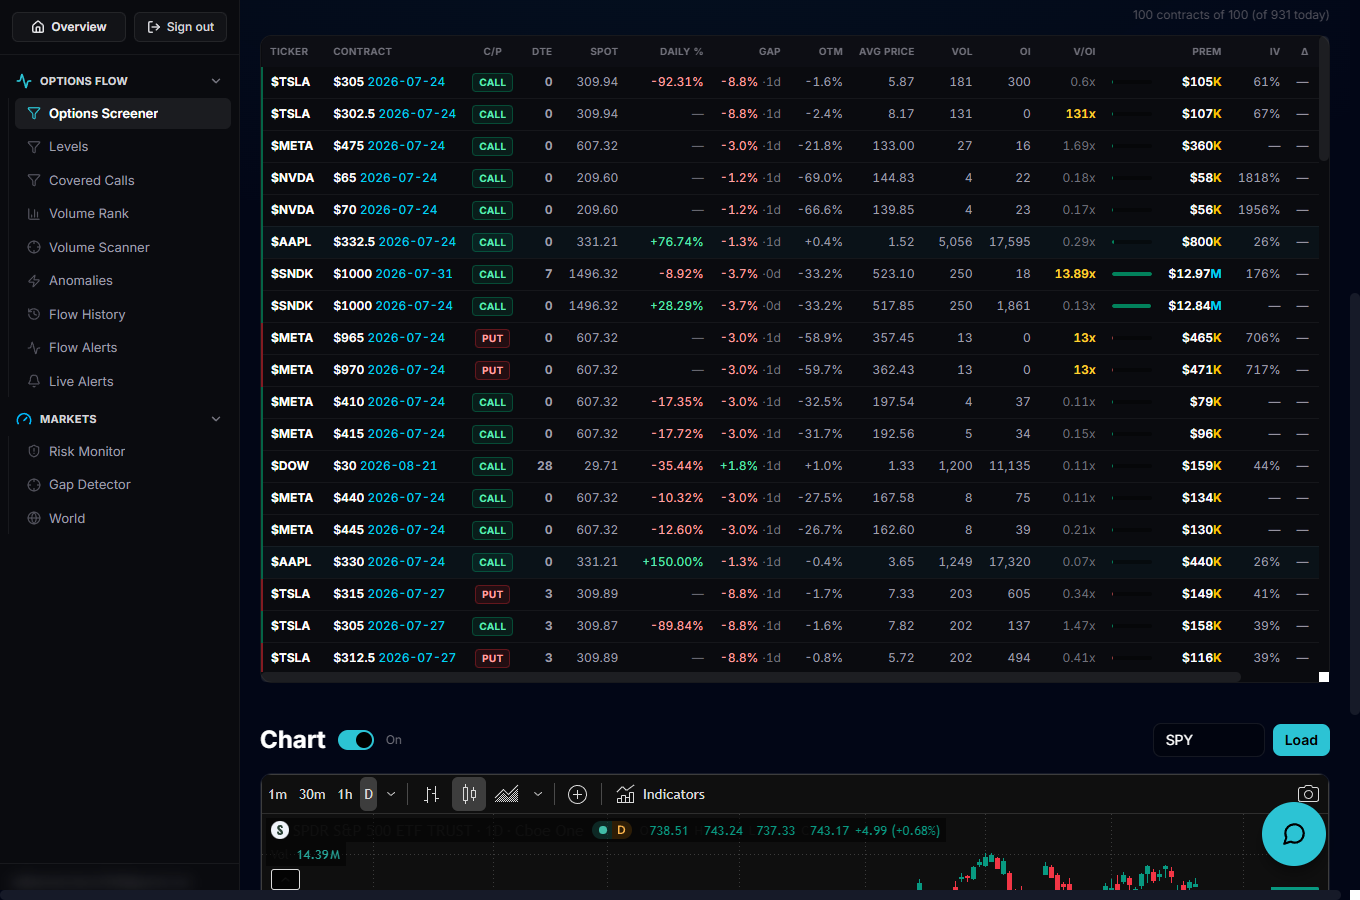
Task: Select the Candles chart style icon
Action: [x=469, y=794]
